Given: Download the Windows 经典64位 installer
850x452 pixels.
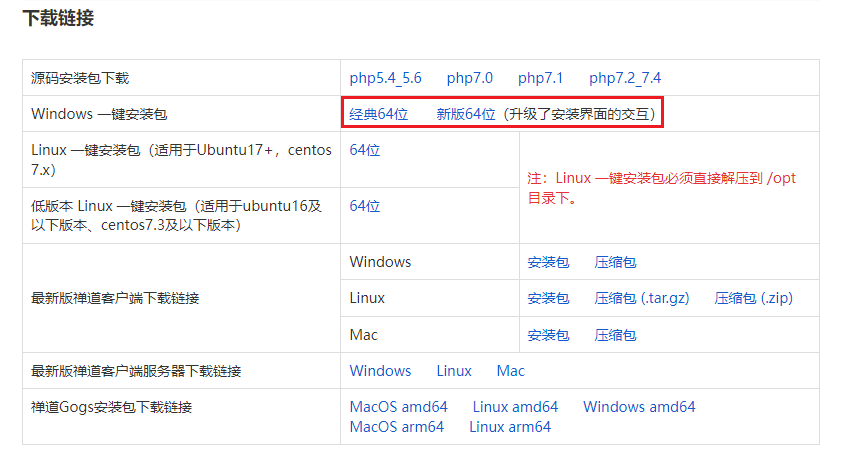Looking at the screenshot, I should (379, 114).
